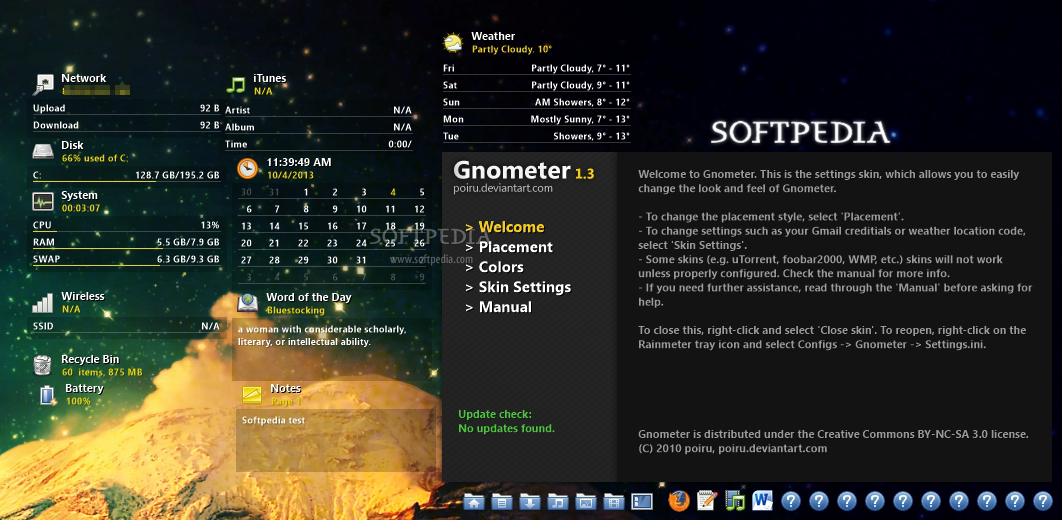This screenshot has width=1062, height=520.
Task: Click the Fri forecast row
Action: tap(536, 68)
